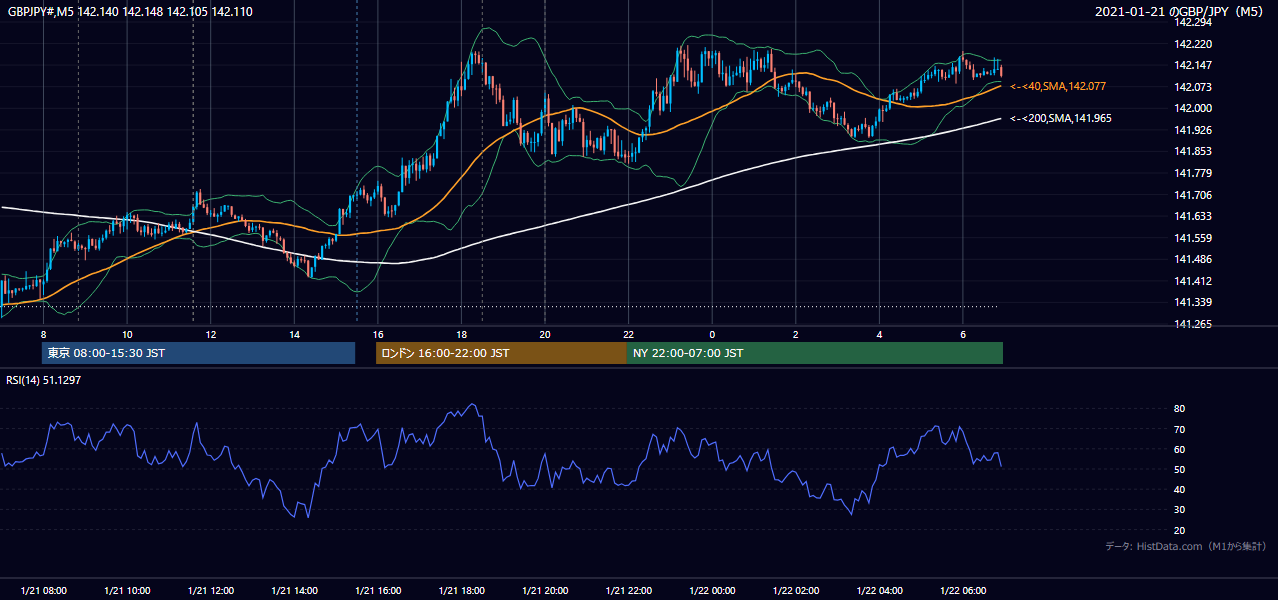Viewport: 1278px width, 600px height.
Task: Select the 東京 08:00-15:30 JST session bar
Action: pyautogui.click(x=198, y=353)
